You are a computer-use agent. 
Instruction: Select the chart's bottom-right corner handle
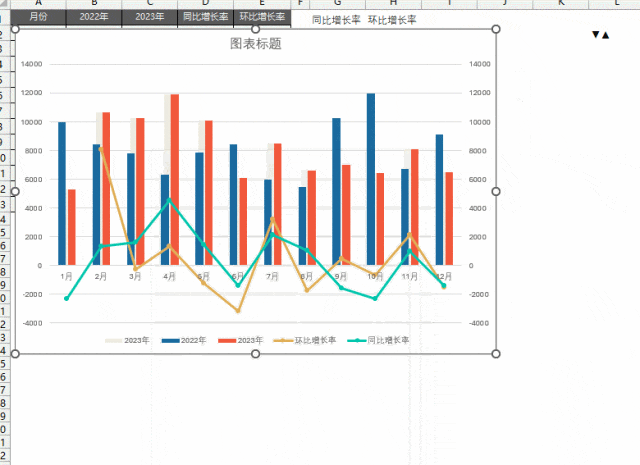coord(496,354)
